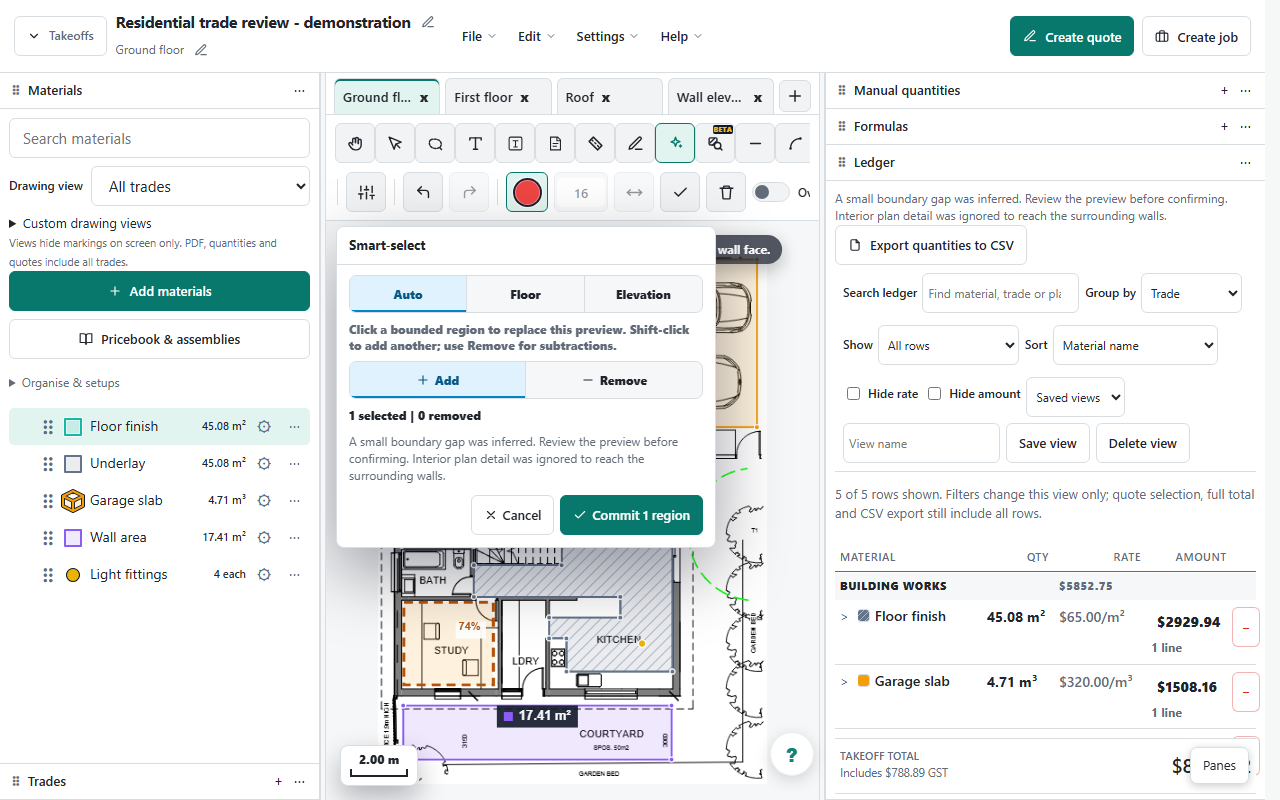Select the boxed text tool
Image resolution: width=1280 pixels, height=800 pixels.
click(x=515, y=143)
